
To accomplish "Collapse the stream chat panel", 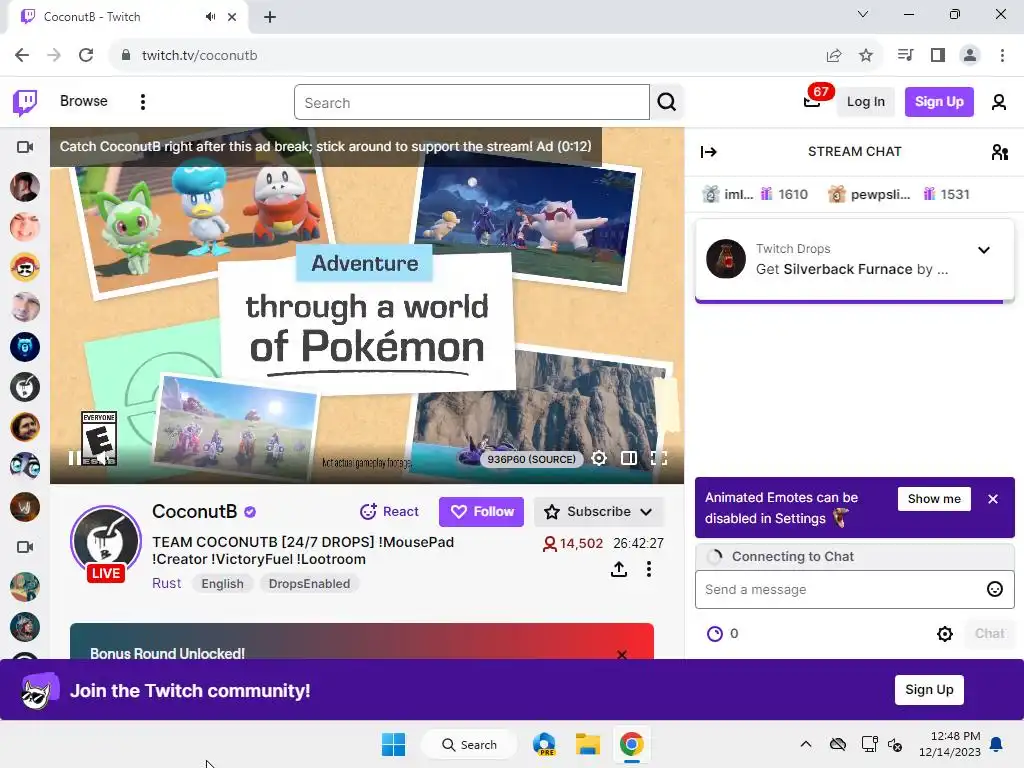I will [x=709, y=152].
